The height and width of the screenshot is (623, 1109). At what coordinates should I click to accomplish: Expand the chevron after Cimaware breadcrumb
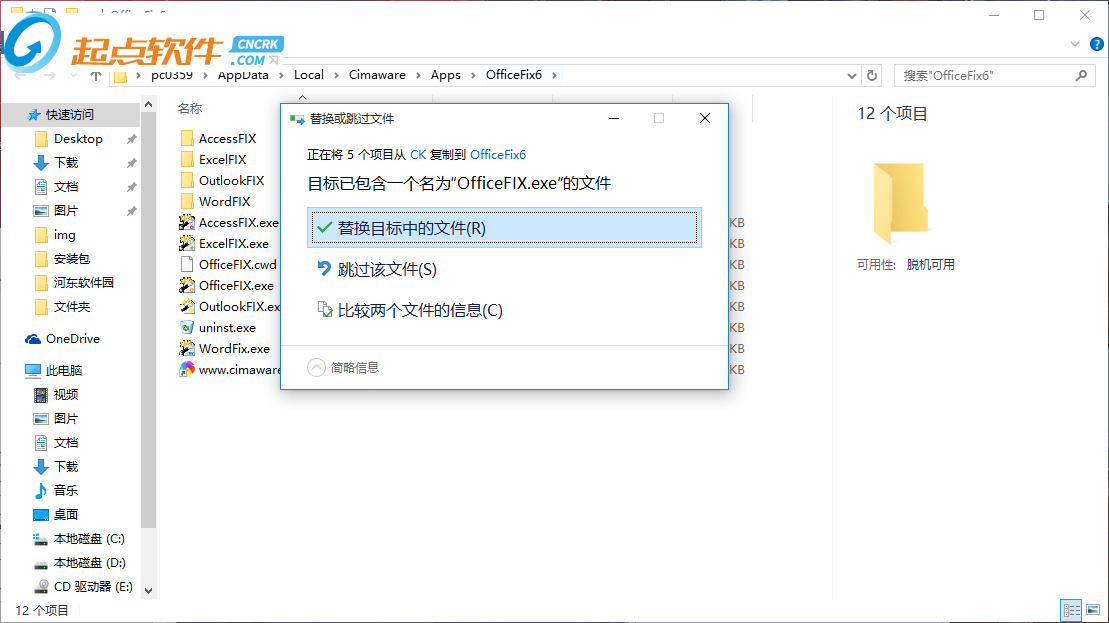419,75
